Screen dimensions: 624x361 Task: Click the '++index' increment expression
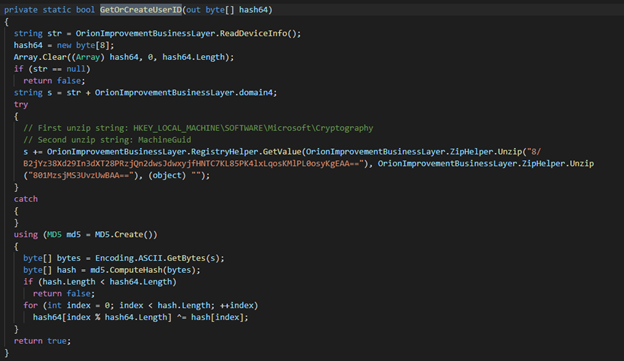point(236,305)
